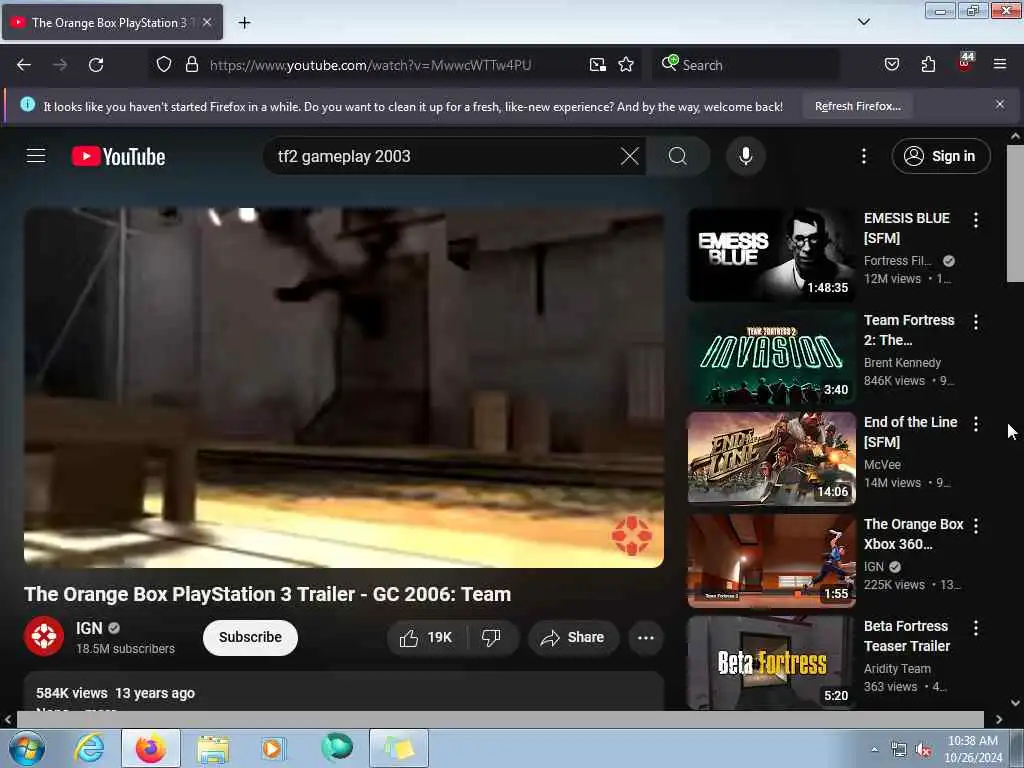Clear the YouTube search query
The image size is (1024, 768).
click(x=630, y=156)
